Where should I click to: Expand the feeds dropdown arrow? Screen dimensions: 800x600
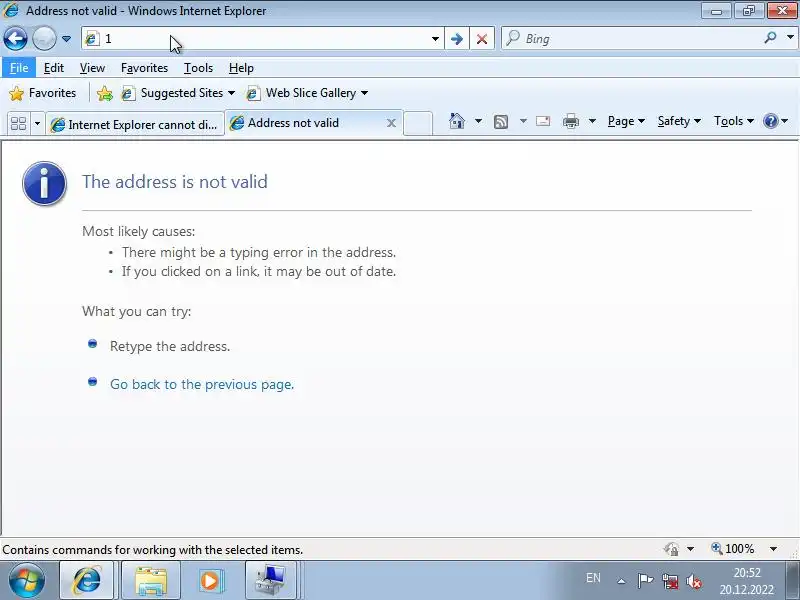click(523, 121)
